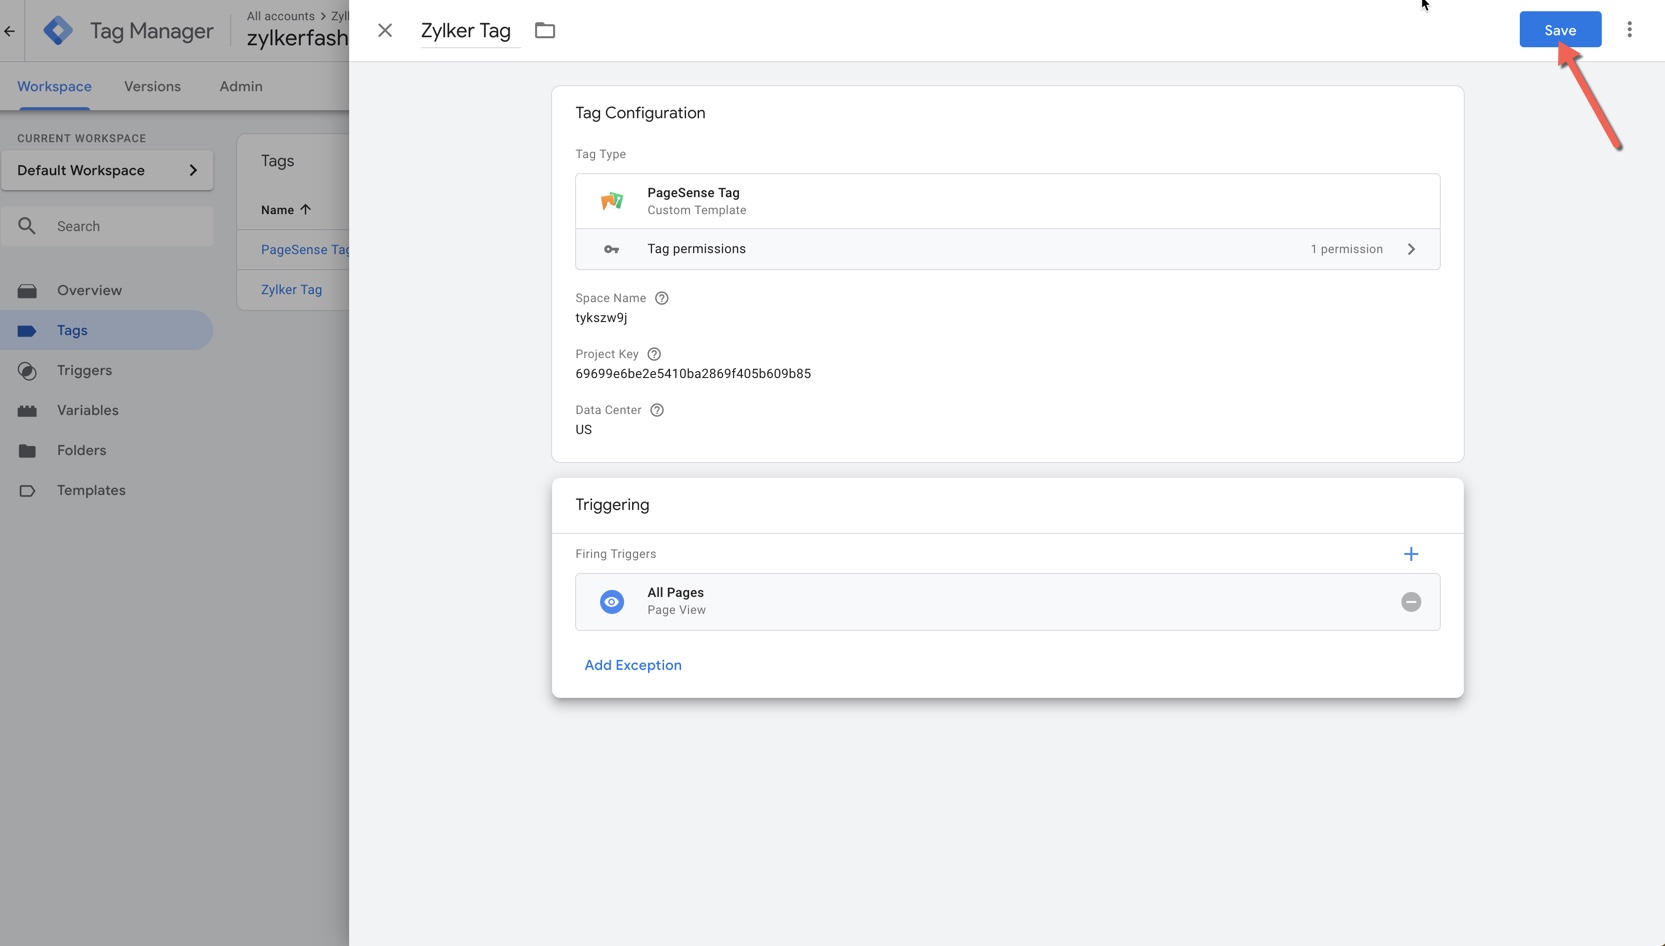Click the Variables sidebar icon

[27, 411]
